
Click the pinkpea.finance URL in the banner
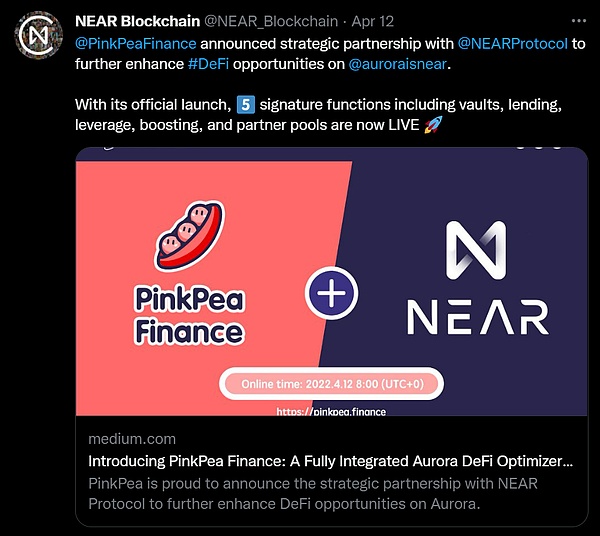tap(331, 411)
